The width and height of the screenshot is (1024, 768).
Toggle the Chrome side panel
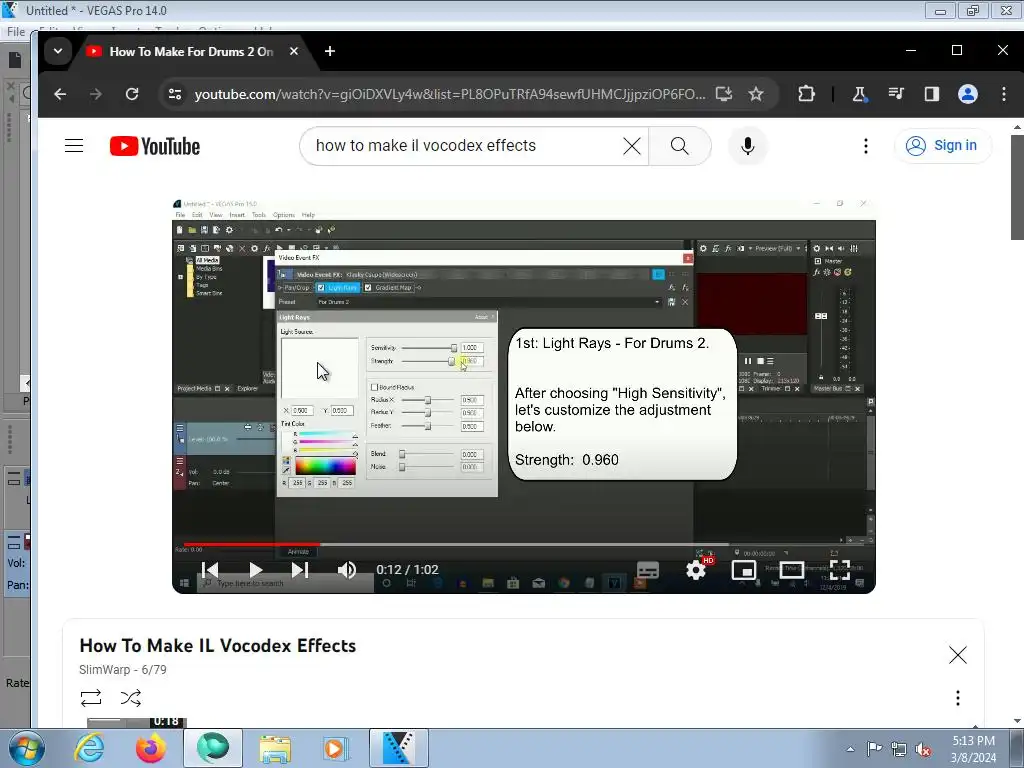tap(932, 94)
